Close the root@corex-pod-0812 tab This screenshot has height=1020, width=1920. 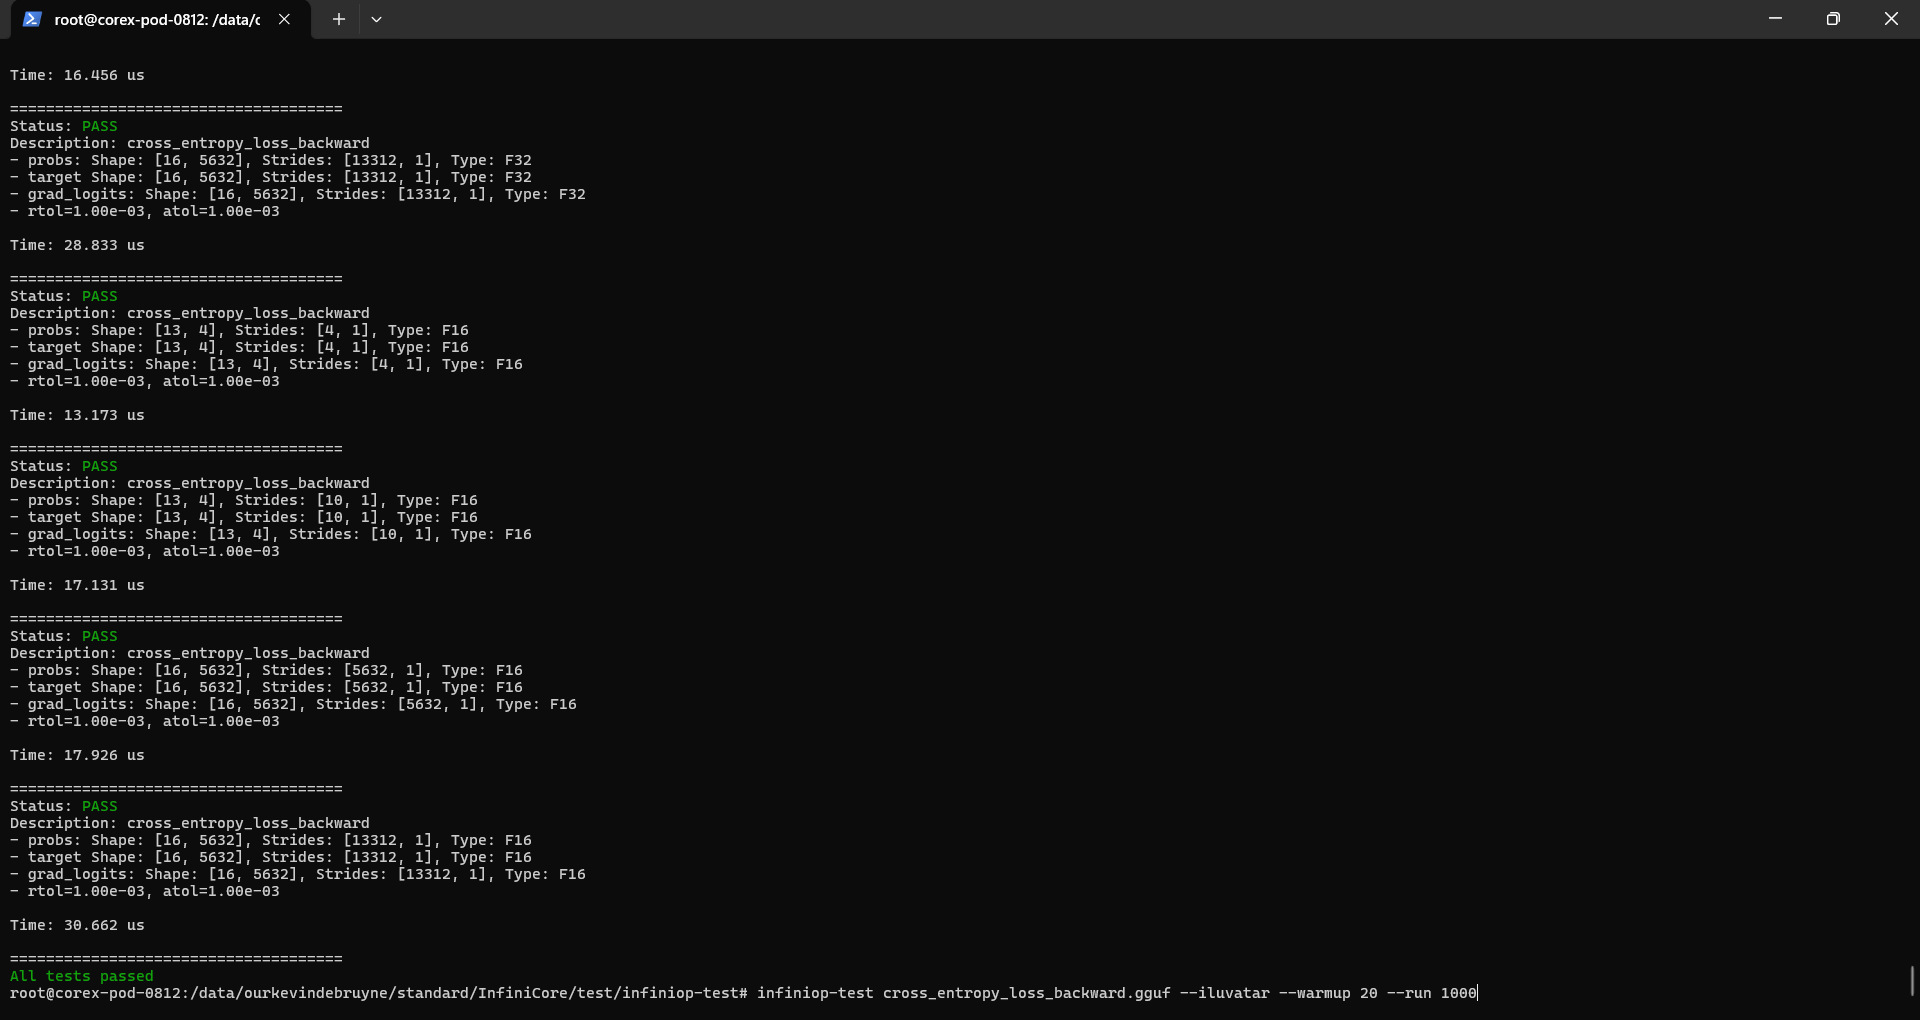click(285, 19)
